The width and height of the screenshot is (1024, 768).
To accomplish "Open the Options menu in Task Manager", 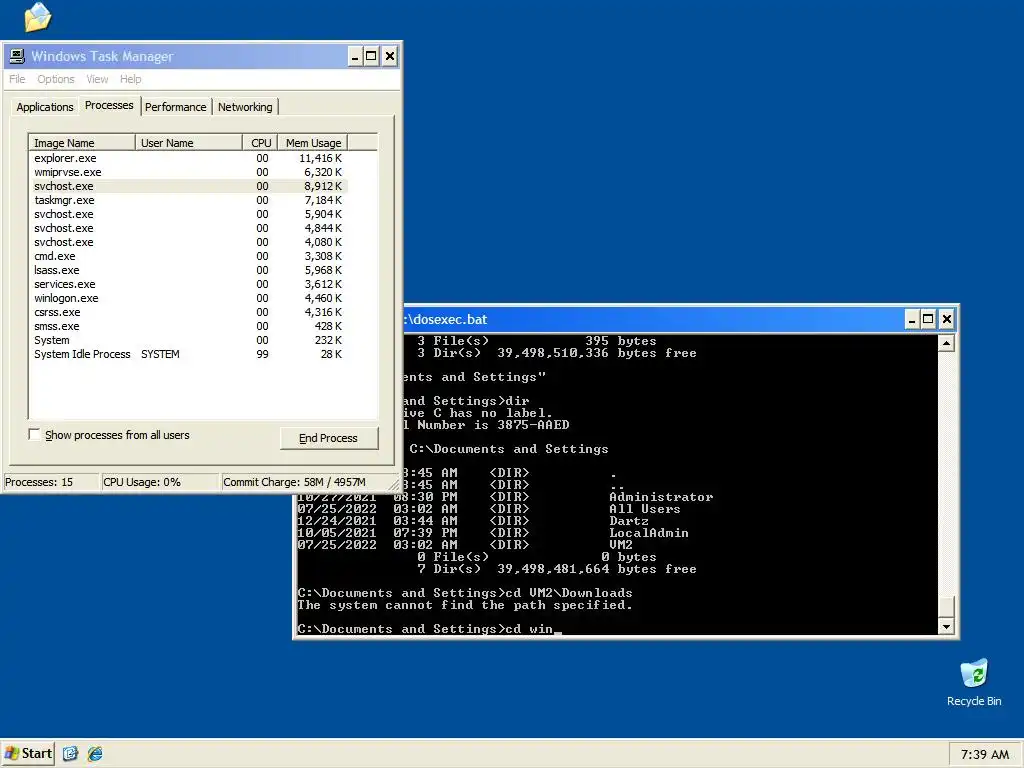I will tap(56, 79).
